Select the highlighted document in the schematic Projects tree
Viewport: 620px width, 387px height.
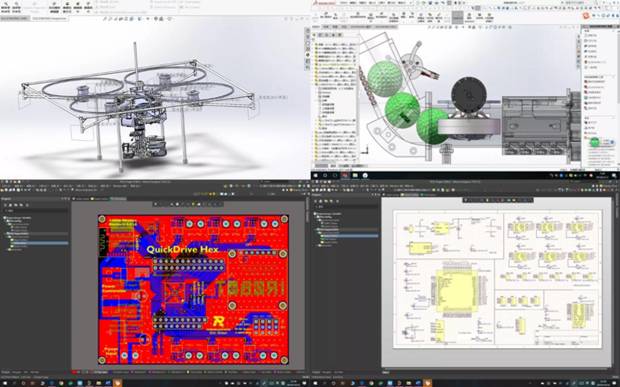pyautogui.click(x=348, y=236)
